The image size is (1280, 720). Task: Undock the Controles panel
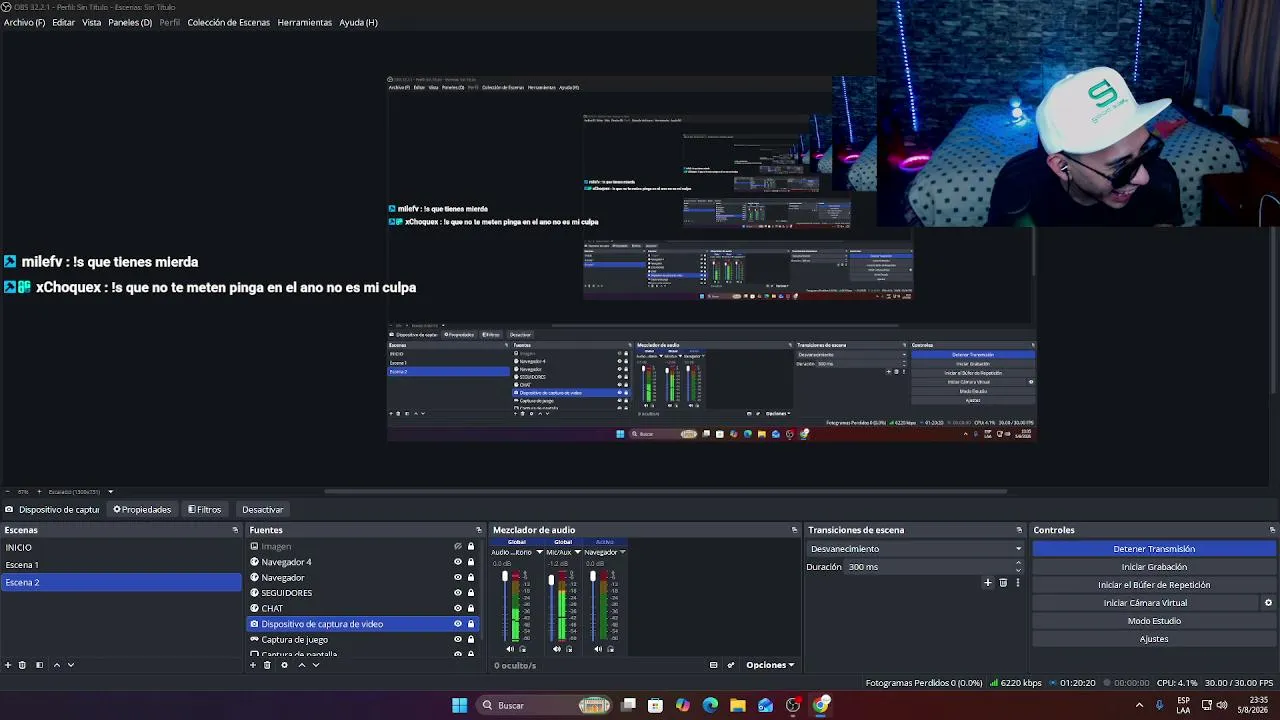tap(1272, 530)
